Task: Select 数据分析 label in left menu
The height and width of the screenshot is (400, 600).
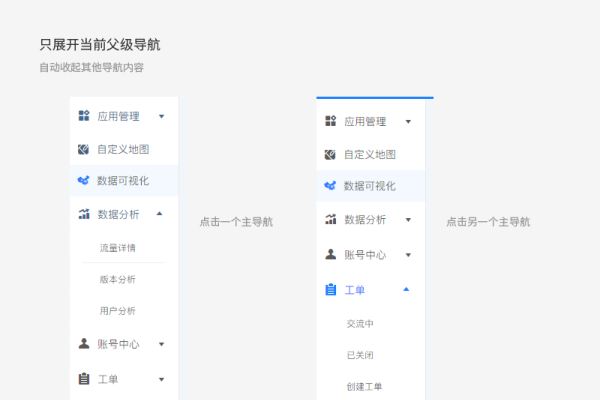Action: [118, 214]
